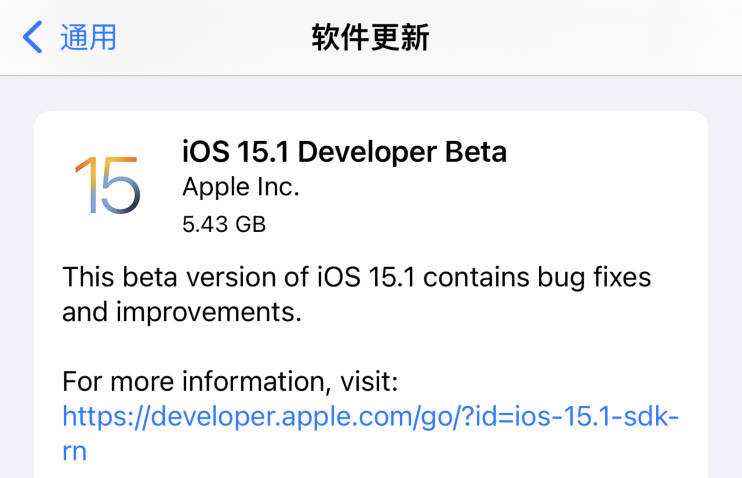This screenshot has width=742, height=478.
Task: Tap the back chevron arrow
Action: click(x=33, y=38)
